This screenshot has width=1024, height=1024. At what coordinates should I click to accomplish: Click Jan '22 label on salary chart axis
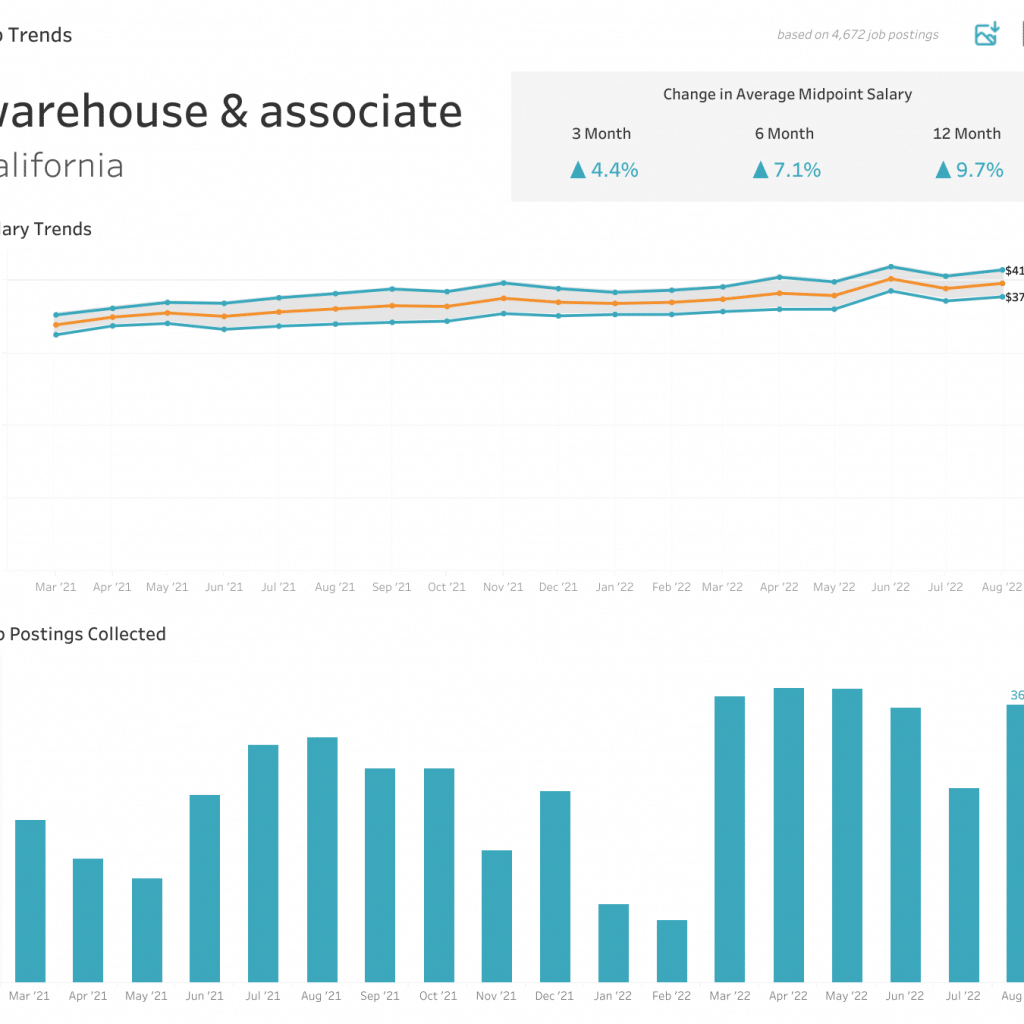[615, 586]
